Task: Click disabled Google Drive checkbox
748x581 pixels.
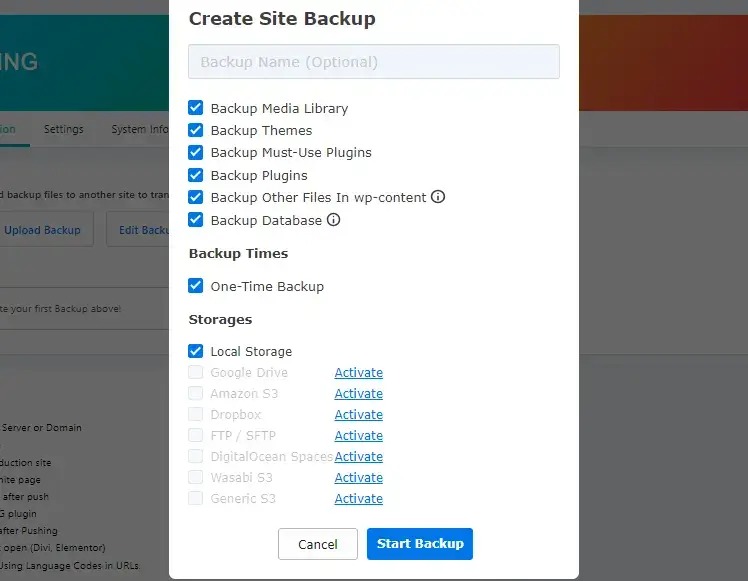Action: 196,372
